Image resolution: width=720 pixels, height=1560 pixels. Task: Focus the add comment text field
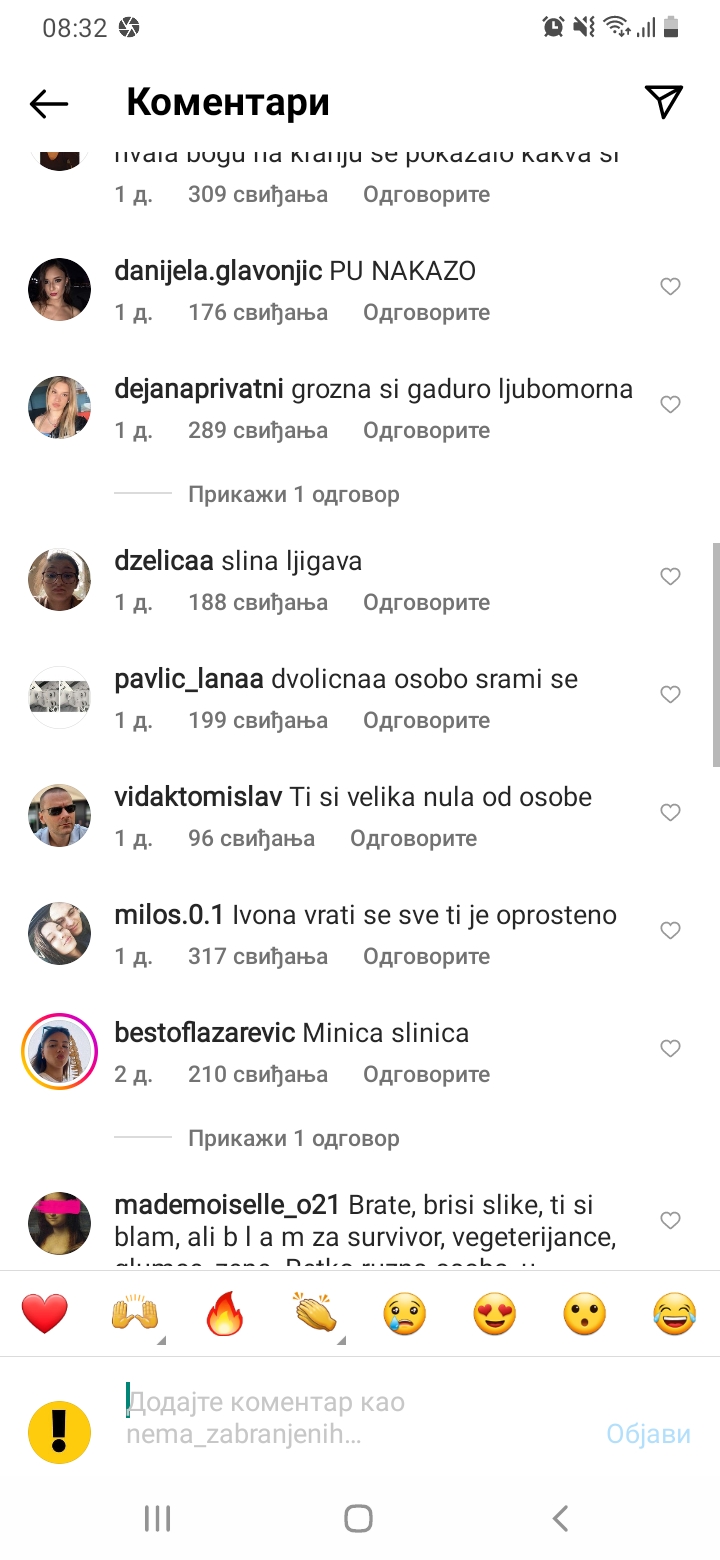click(x=355, y=1418)
